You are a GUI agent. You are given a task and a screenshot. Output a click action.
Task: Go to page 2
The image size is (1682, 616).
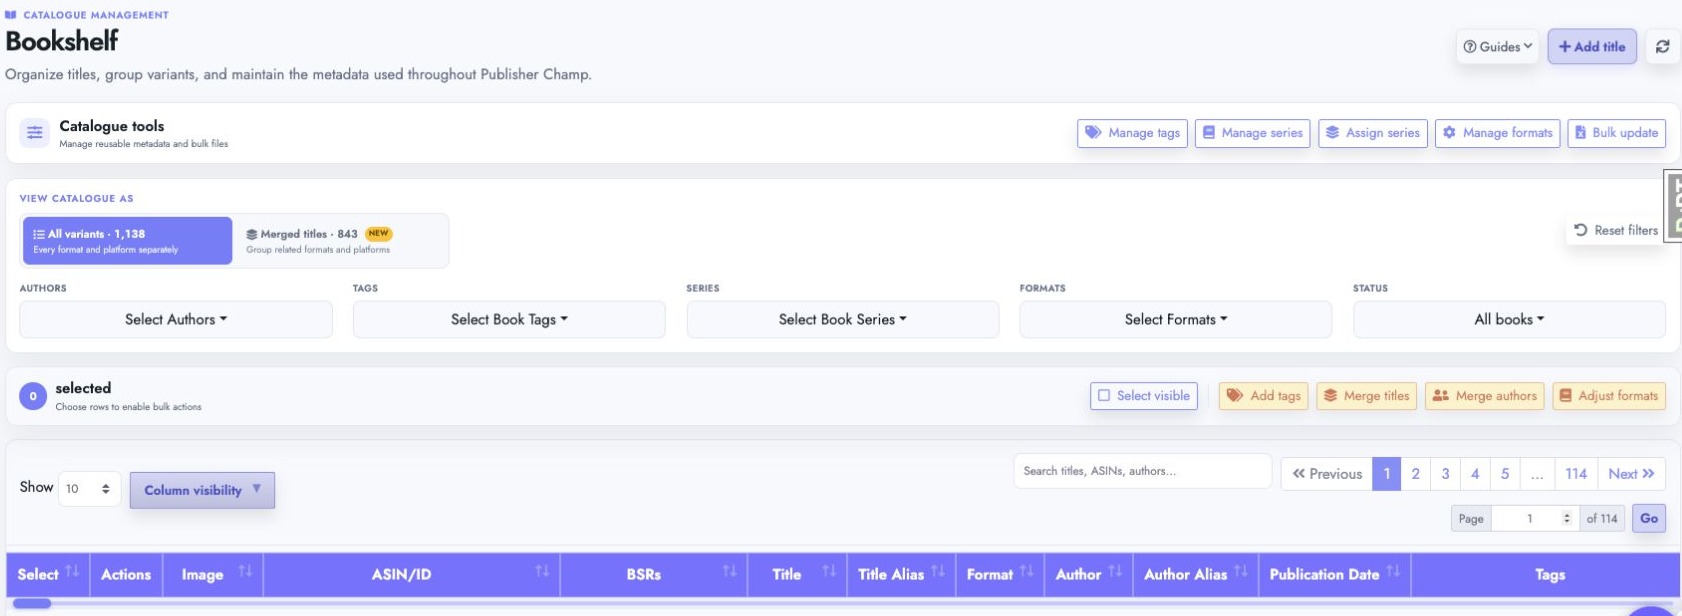(1415, 474)
